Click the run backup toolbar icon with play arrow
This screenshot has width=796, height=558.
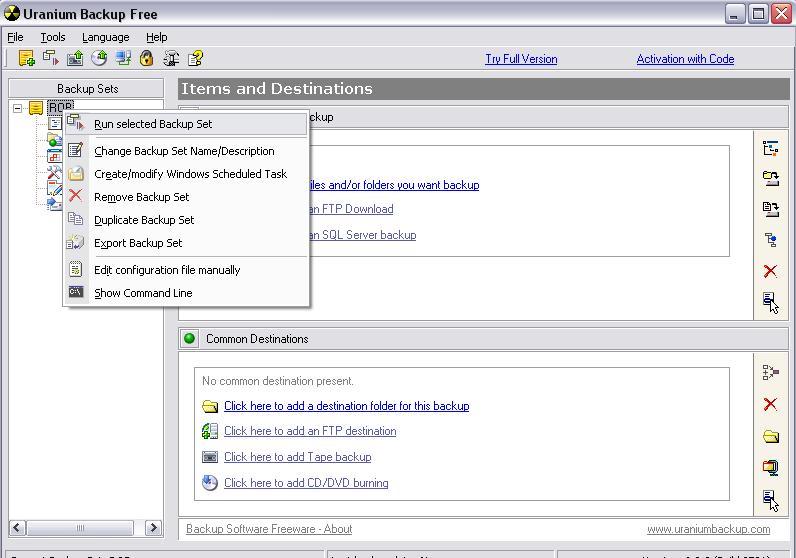tap(51, 58)
